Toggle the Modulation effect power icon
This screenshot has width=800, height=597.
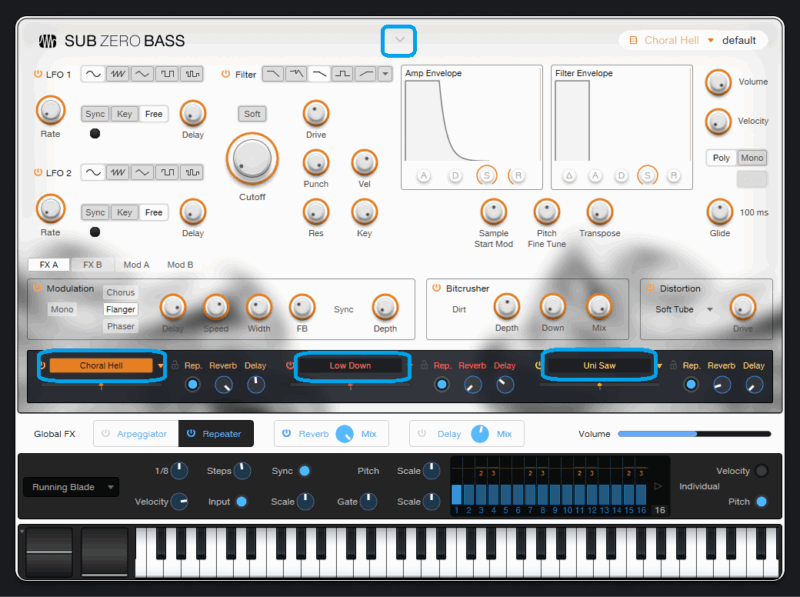[x=37, y=288]
